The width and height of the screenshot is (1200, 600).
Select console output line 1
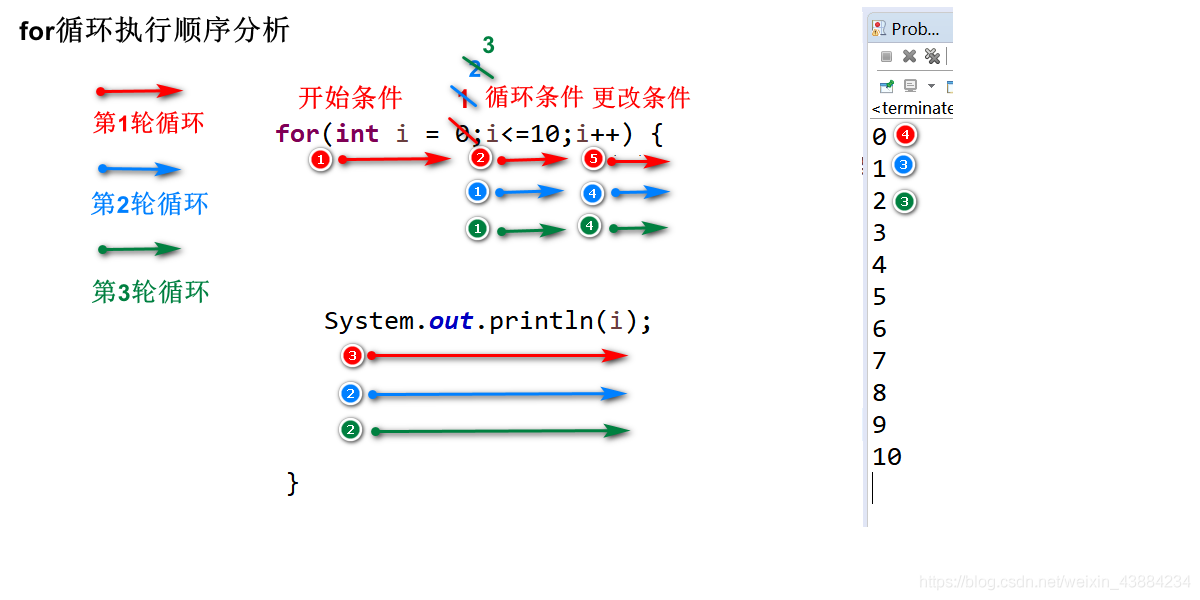[879, 169]
